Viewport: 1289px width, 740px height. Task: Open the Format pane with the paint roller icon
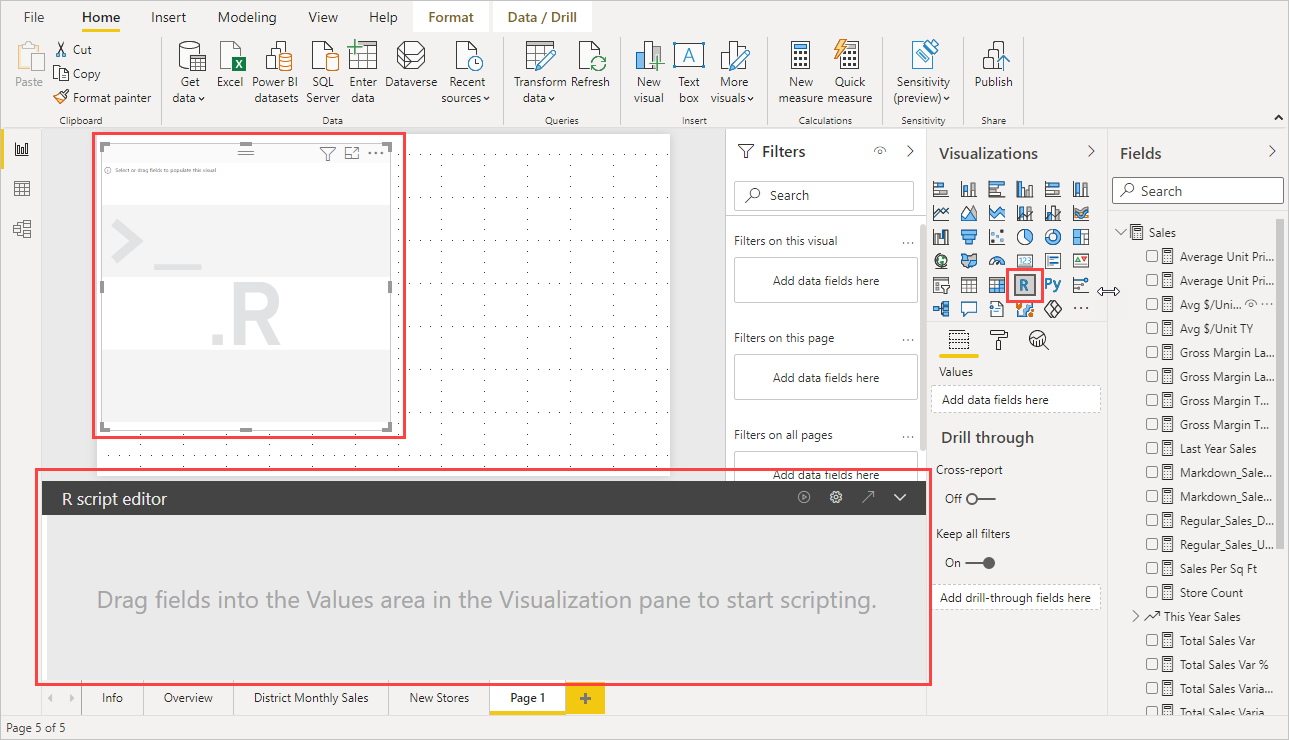click(x=999, y=339)
